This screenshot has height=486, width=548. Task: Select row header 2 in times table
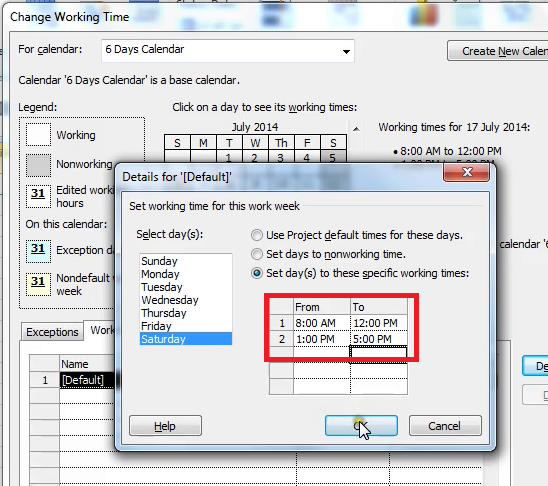(x=282, y=339)
